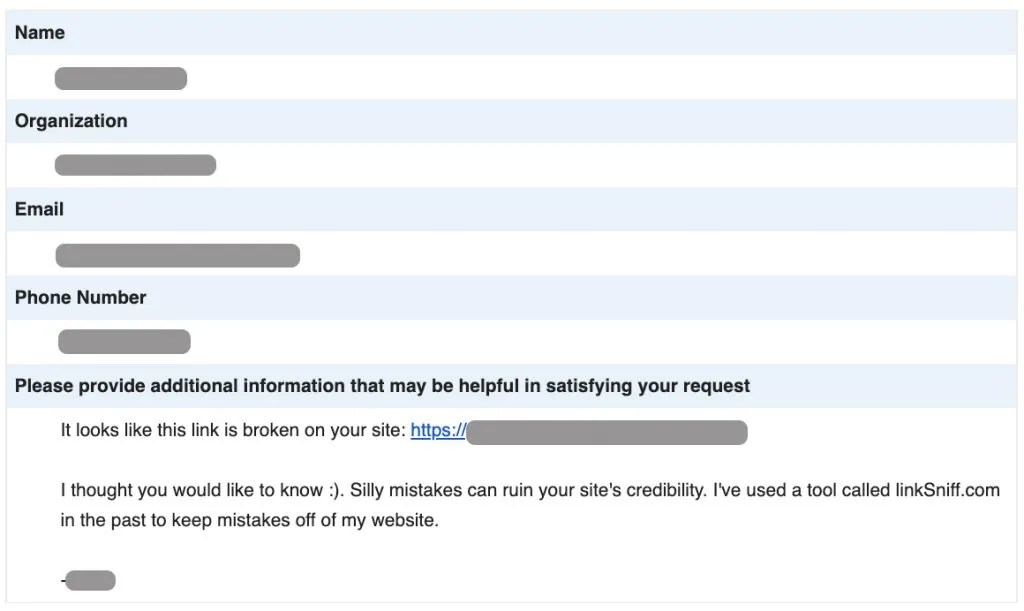
Task: Click the https:// hyperlink in the message
Action: [438, 431]
